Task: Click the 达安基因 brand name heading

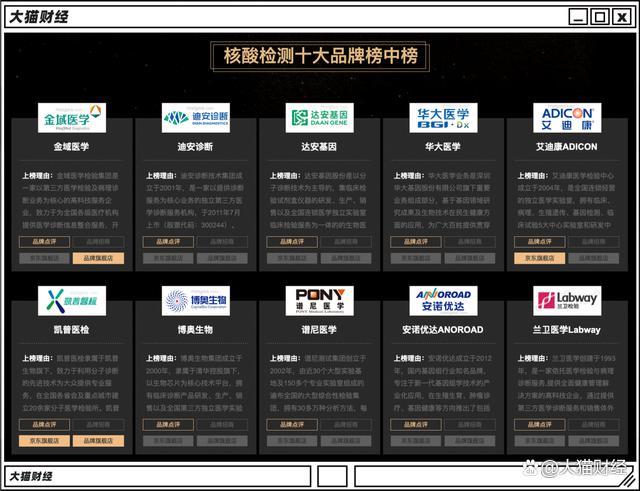Action: 319,147
